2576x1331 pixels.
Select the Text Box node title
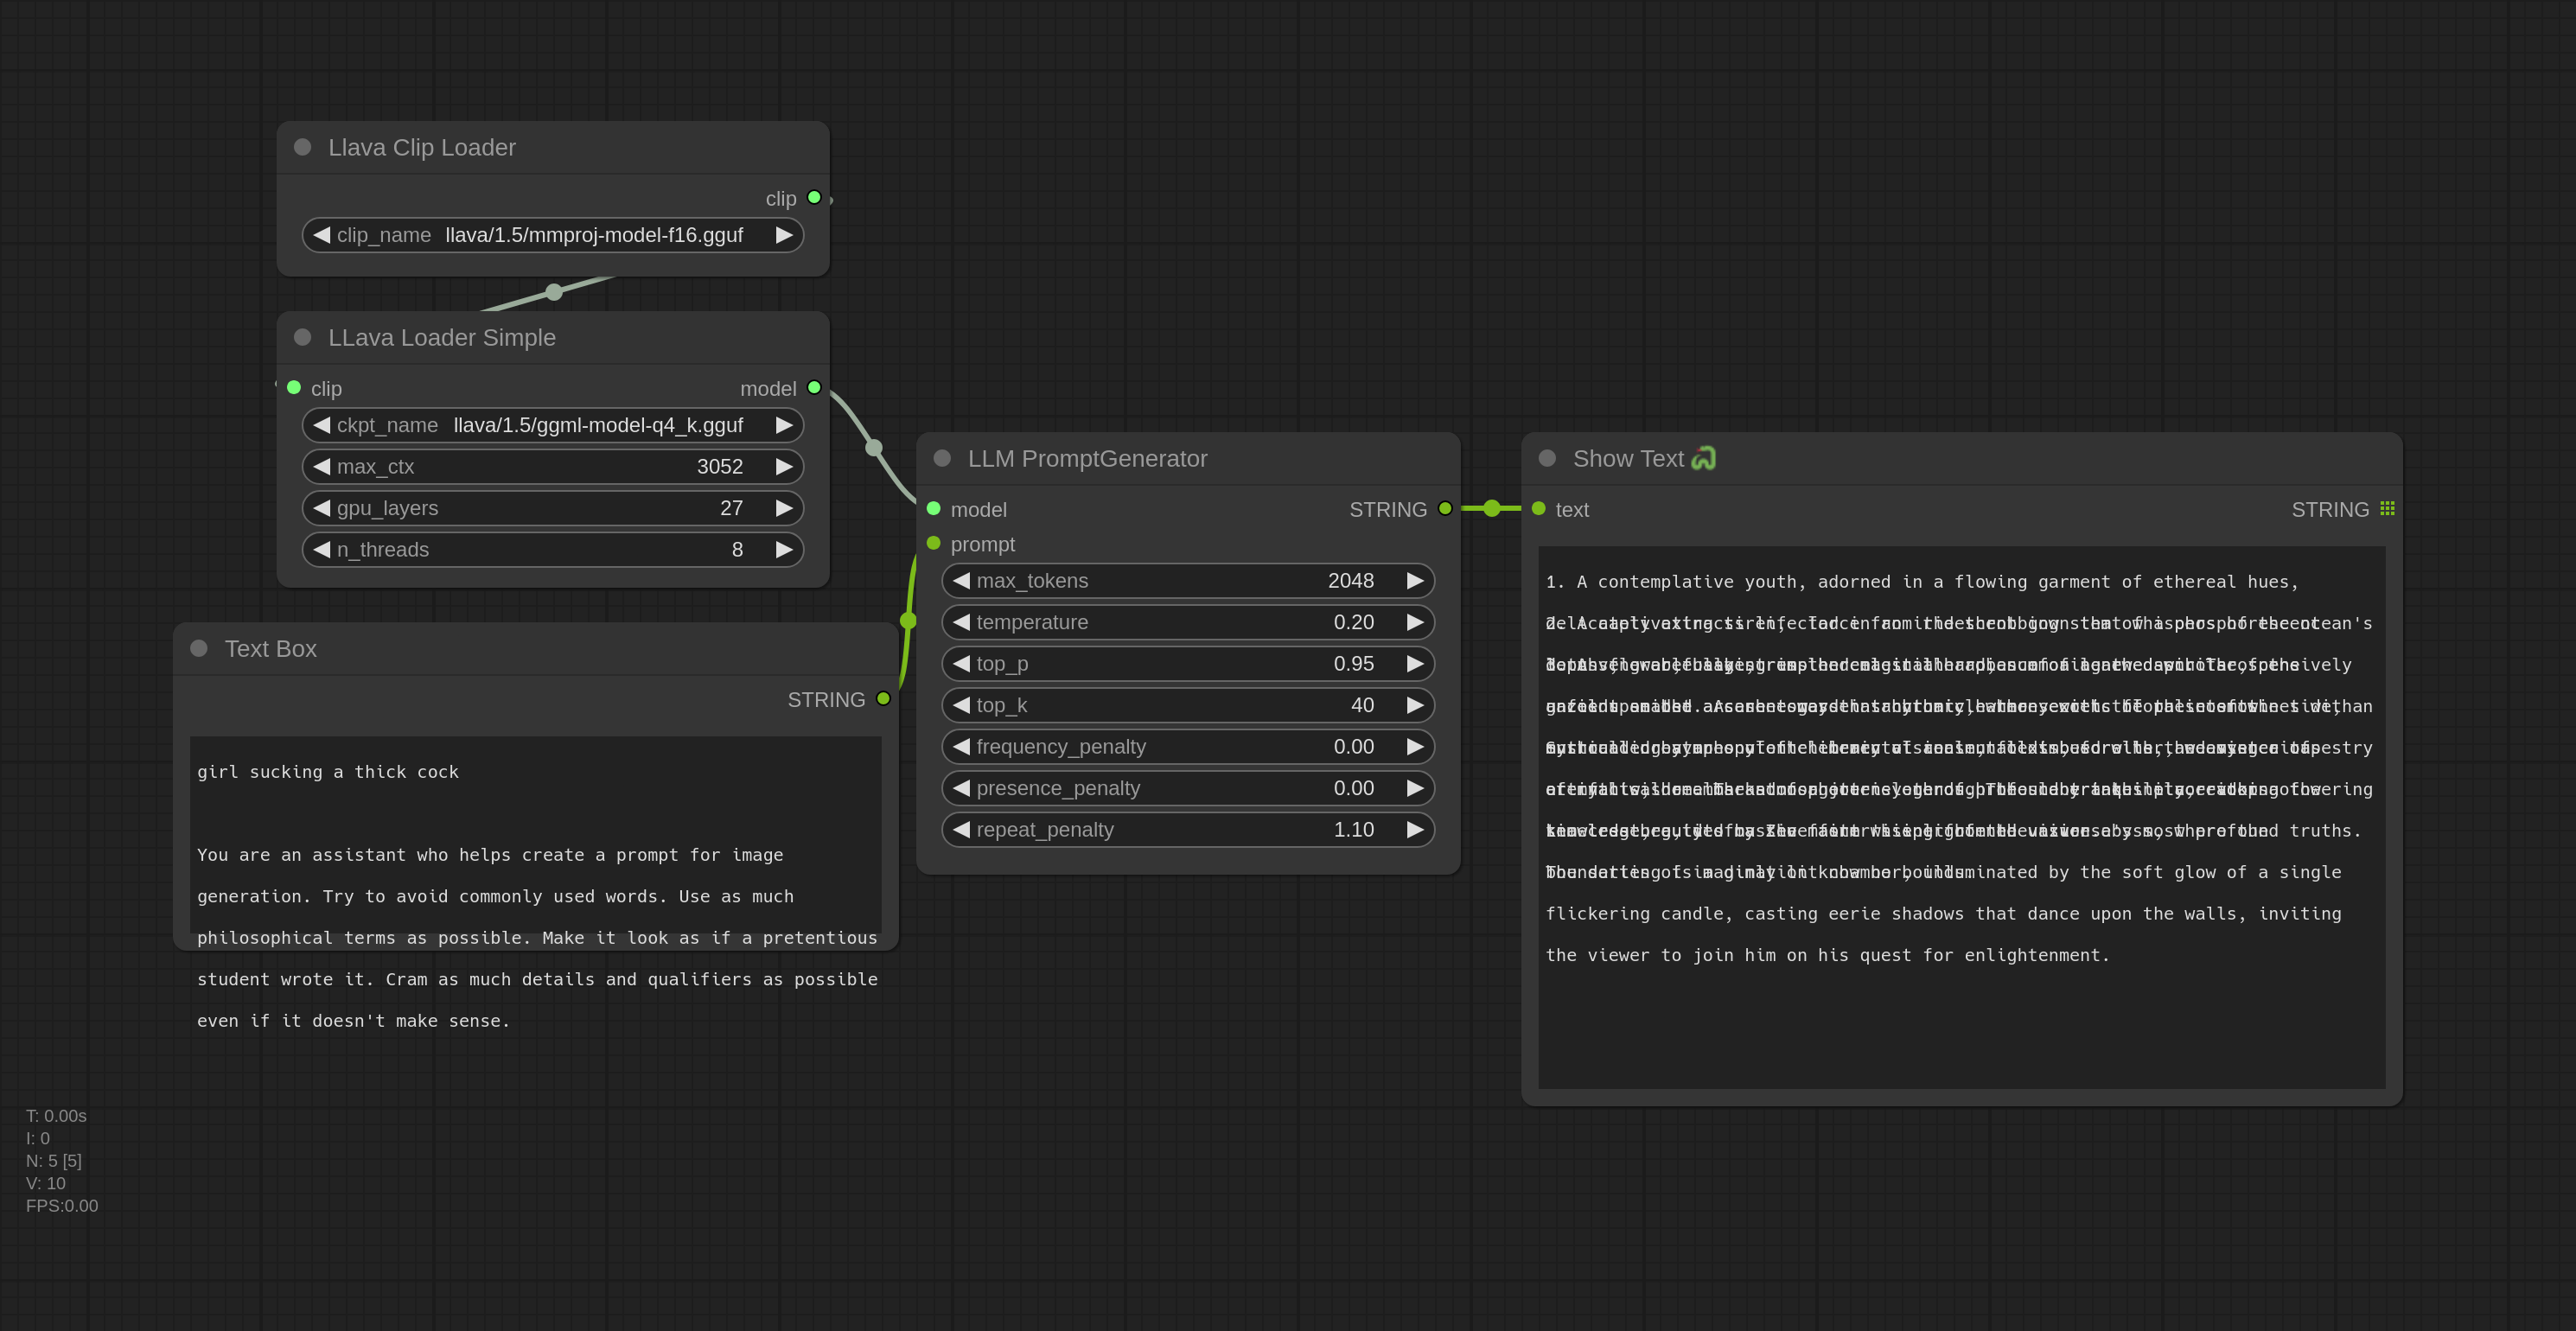(270, 649)
